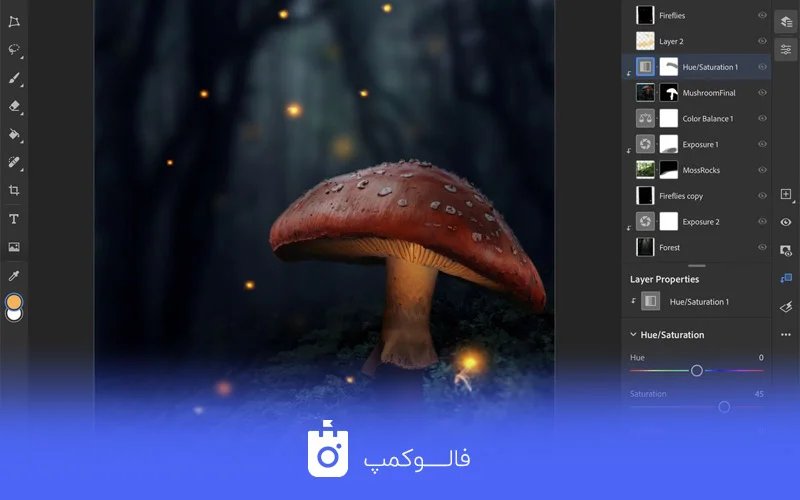Click the Hue value "0"
Screen dimensions: 800x500
coord(761,358)
